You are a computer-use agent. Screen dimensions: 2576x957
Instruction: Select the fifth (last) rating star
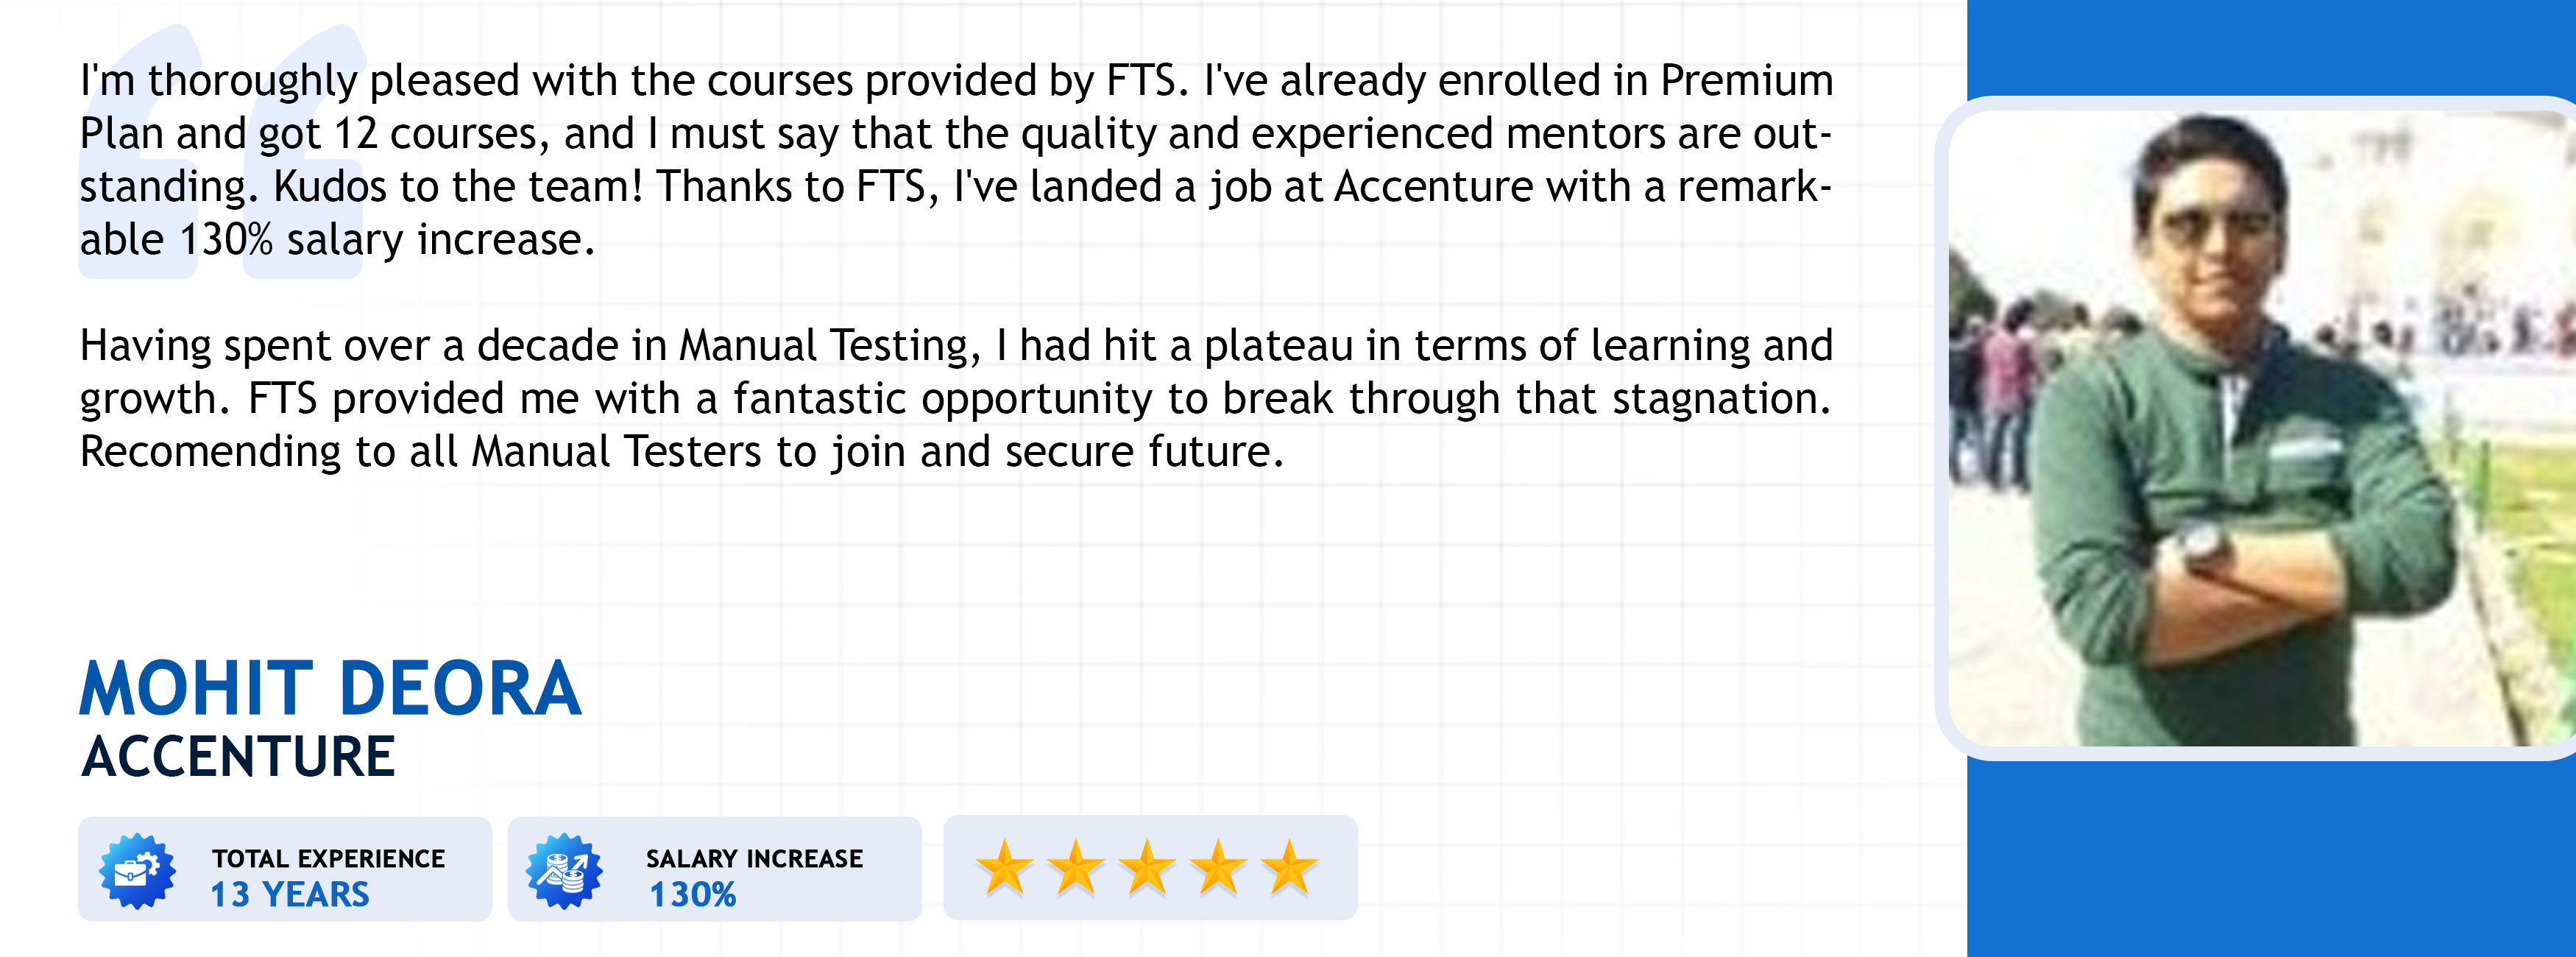pyautogui.click(x=1289, y=867)
